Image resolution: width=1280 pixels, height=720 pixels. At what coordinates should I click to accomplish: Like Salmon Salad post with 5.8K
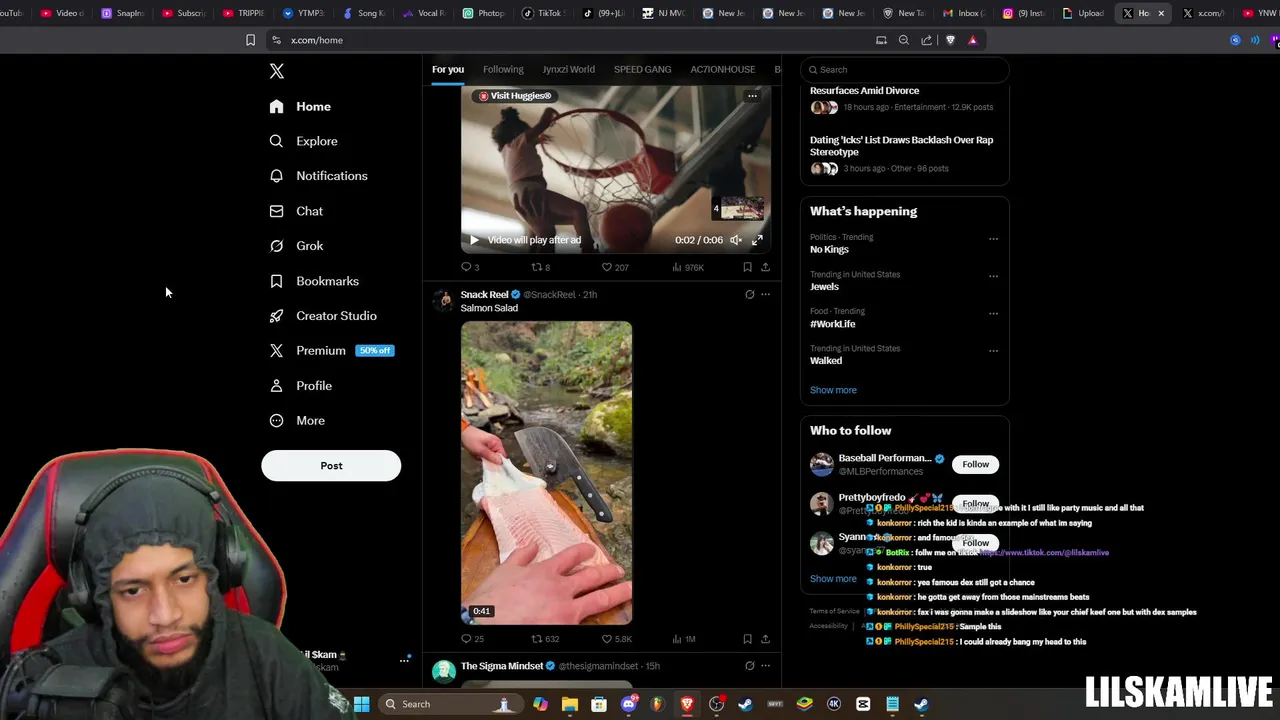[x=616, y=639]
